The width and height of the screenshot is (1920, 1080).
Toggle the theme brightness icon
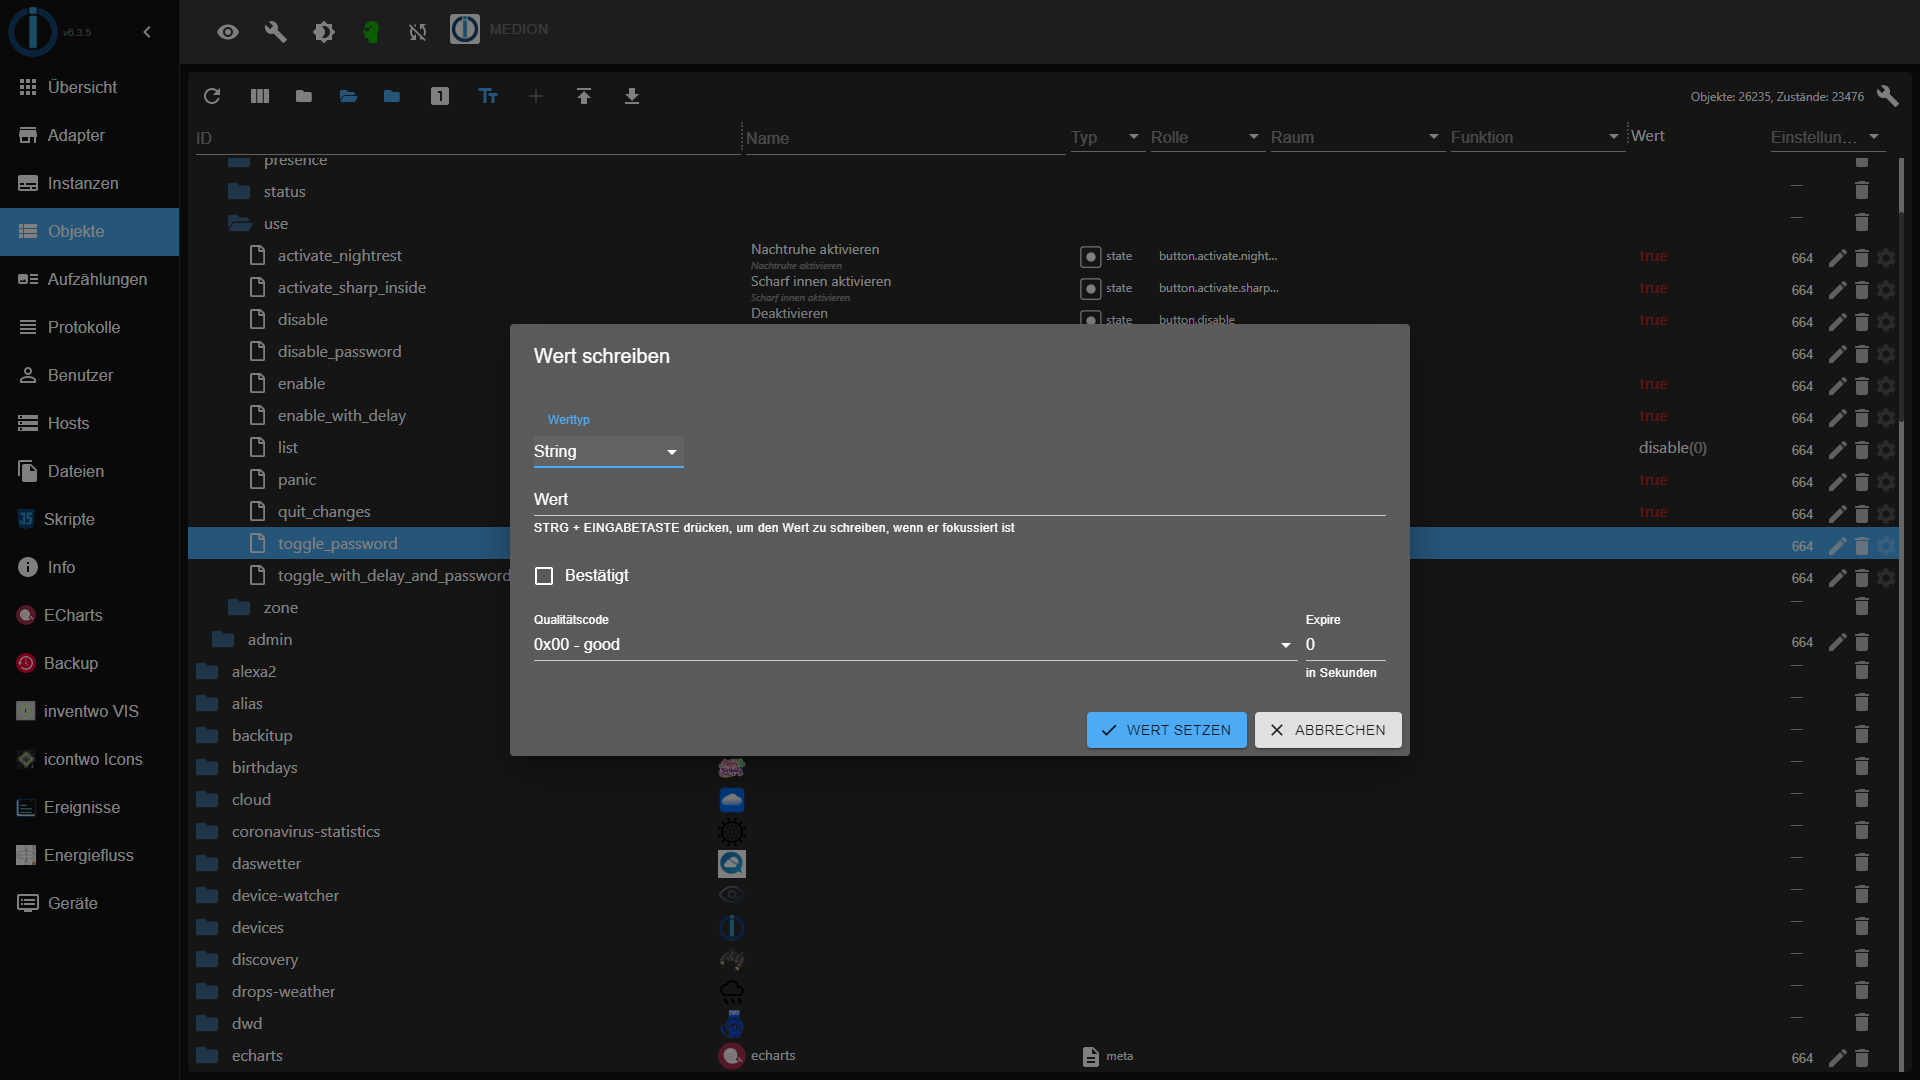(x=324, y=32)
